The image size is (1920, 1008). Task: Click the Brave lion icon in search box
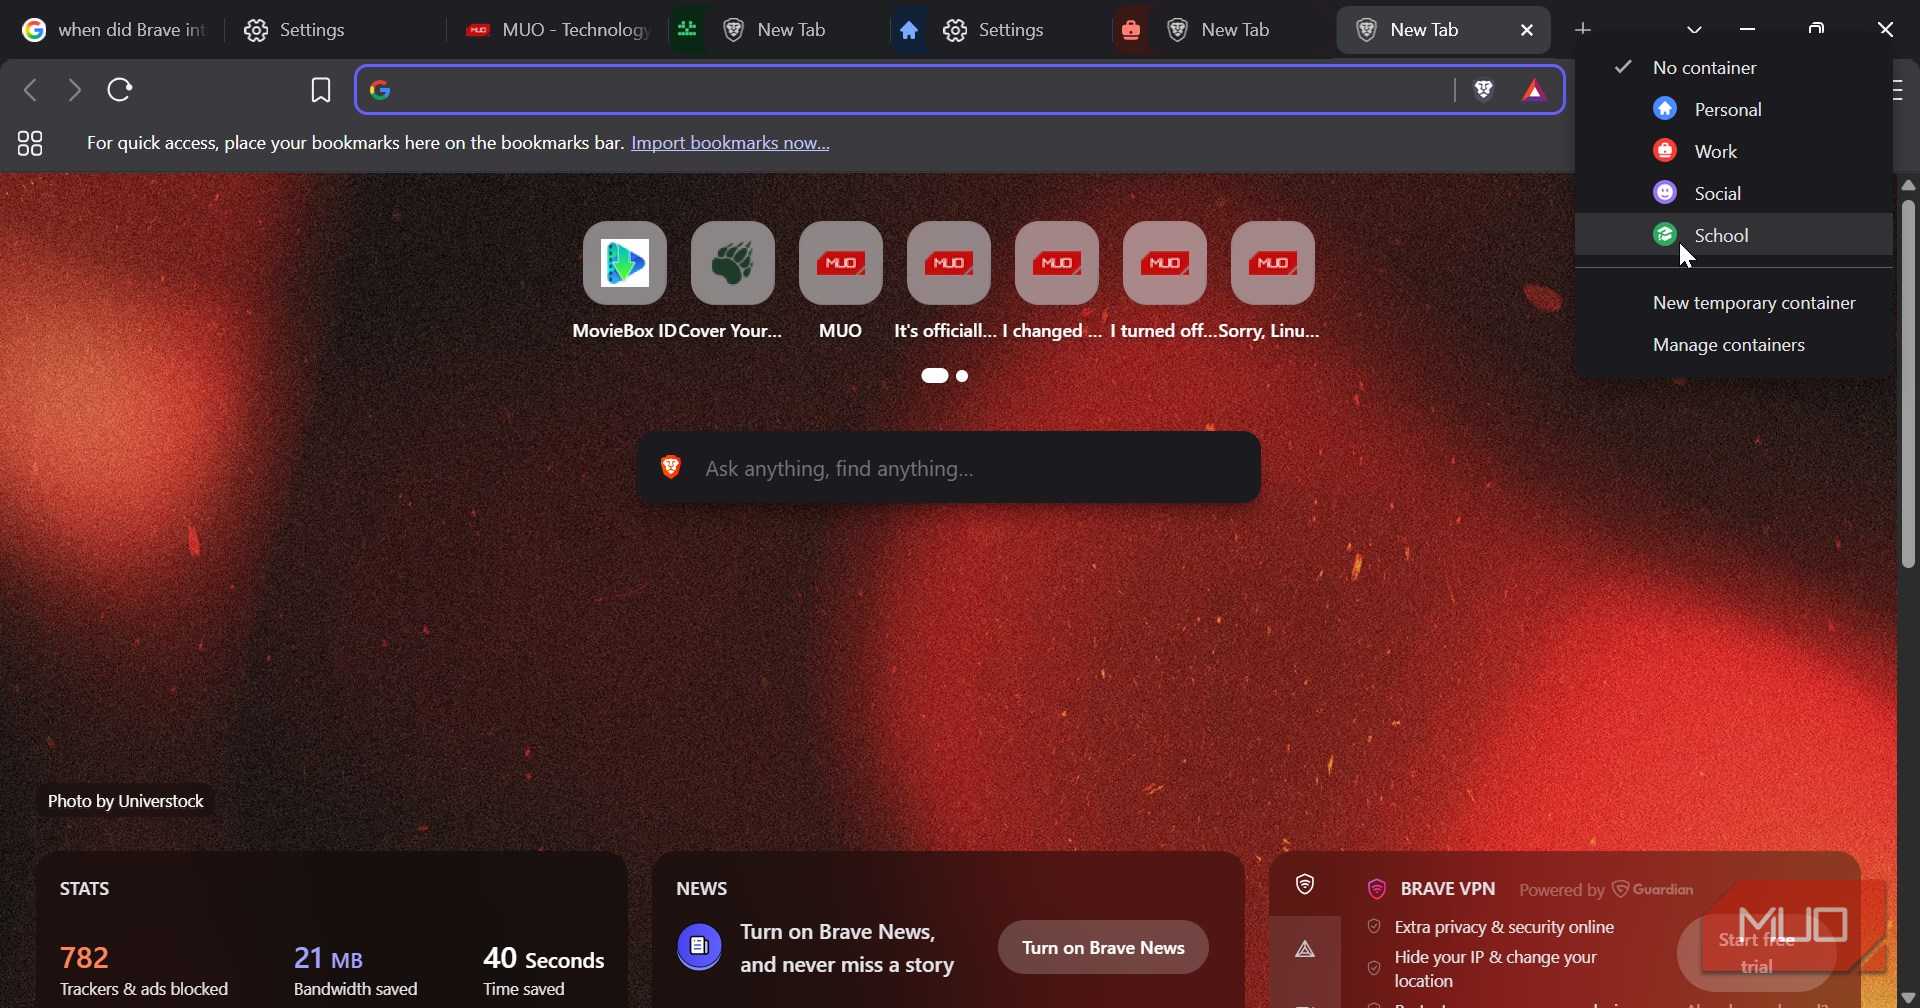[x=671, y=467]
